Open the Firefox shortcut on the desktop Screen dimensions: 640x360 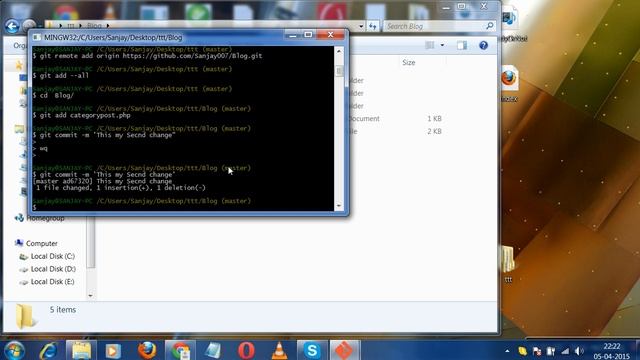coord(509,84)
